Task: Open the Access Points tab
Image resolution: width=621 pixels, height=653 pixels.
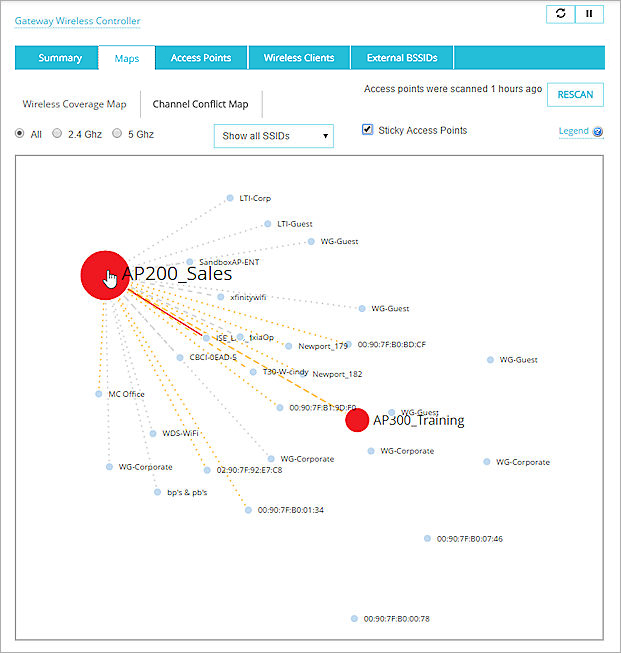Action: coord(201,58)
